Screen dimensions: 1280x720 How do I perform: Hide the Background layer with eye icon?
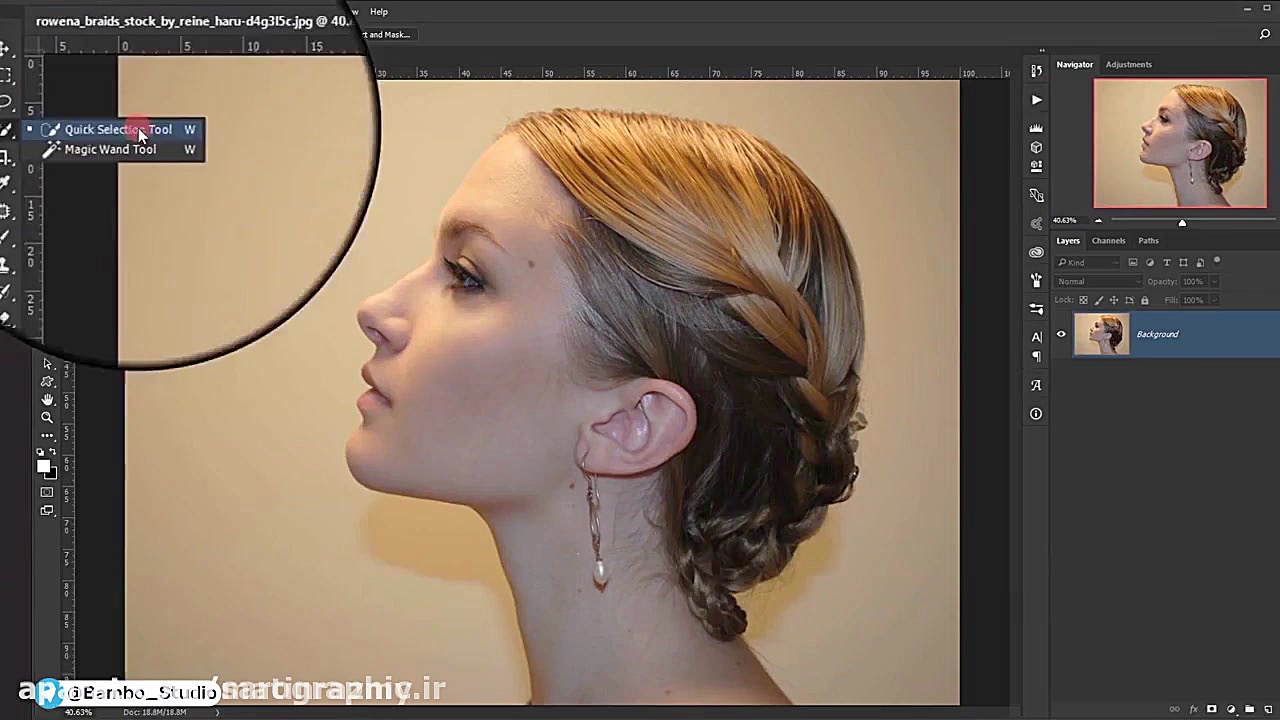(1061, 334)
